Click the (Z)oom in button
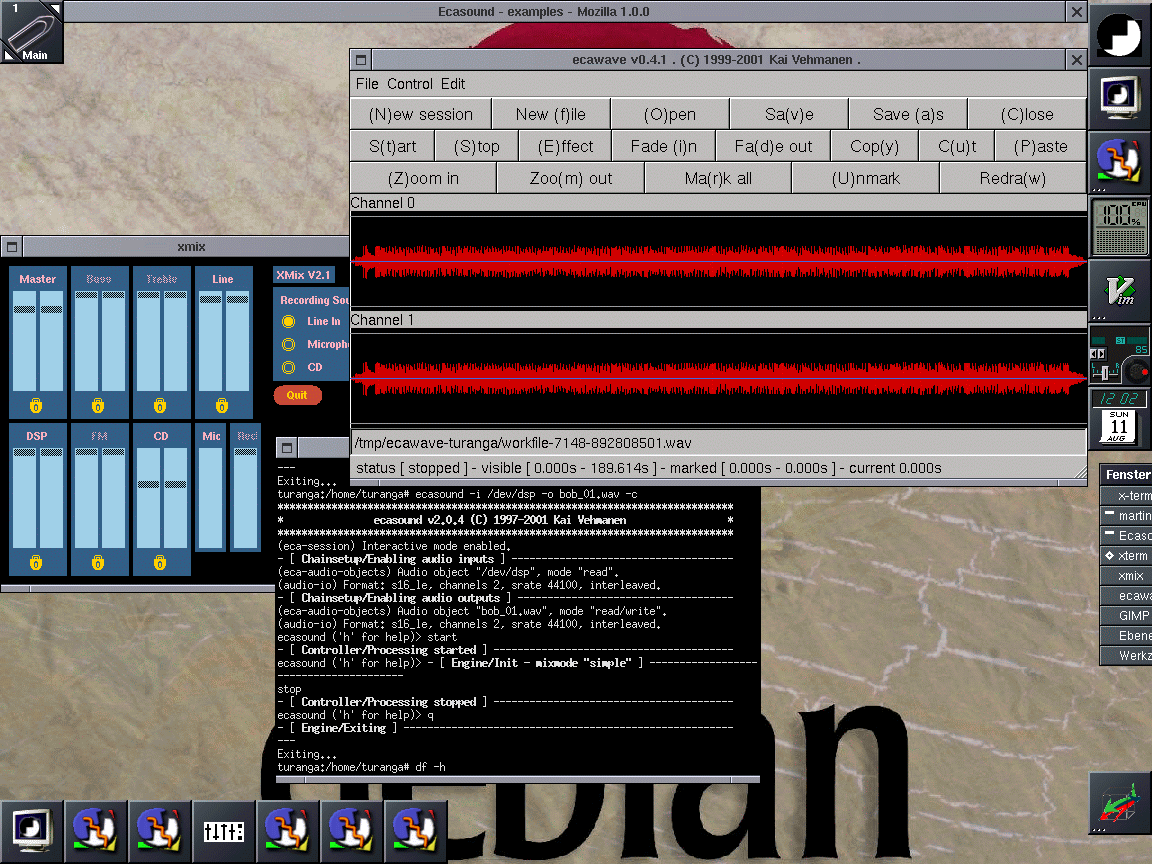Image resolution: width=1152 pixels, height=864 pixels. pyautogui.click(x=423, y=179)
